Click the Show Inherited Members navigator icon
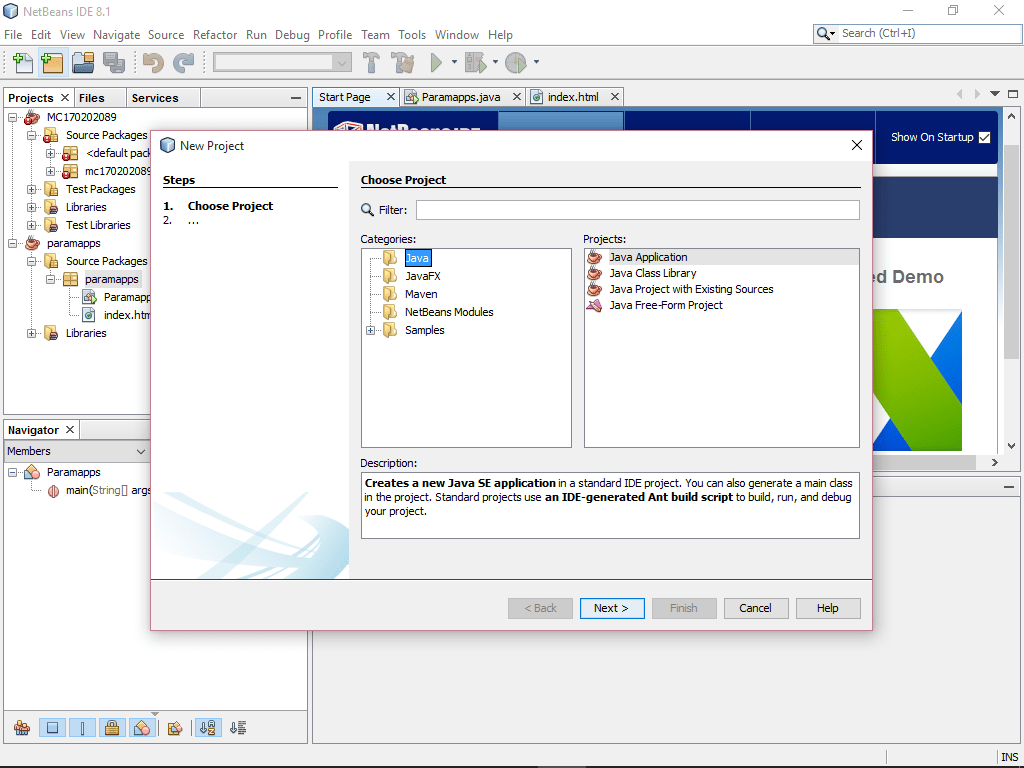 [x=22, y=728]
